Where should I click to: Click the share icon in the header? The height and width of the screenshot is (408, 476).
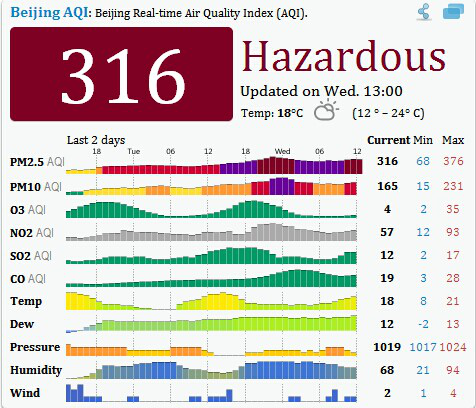pos(424,13)
